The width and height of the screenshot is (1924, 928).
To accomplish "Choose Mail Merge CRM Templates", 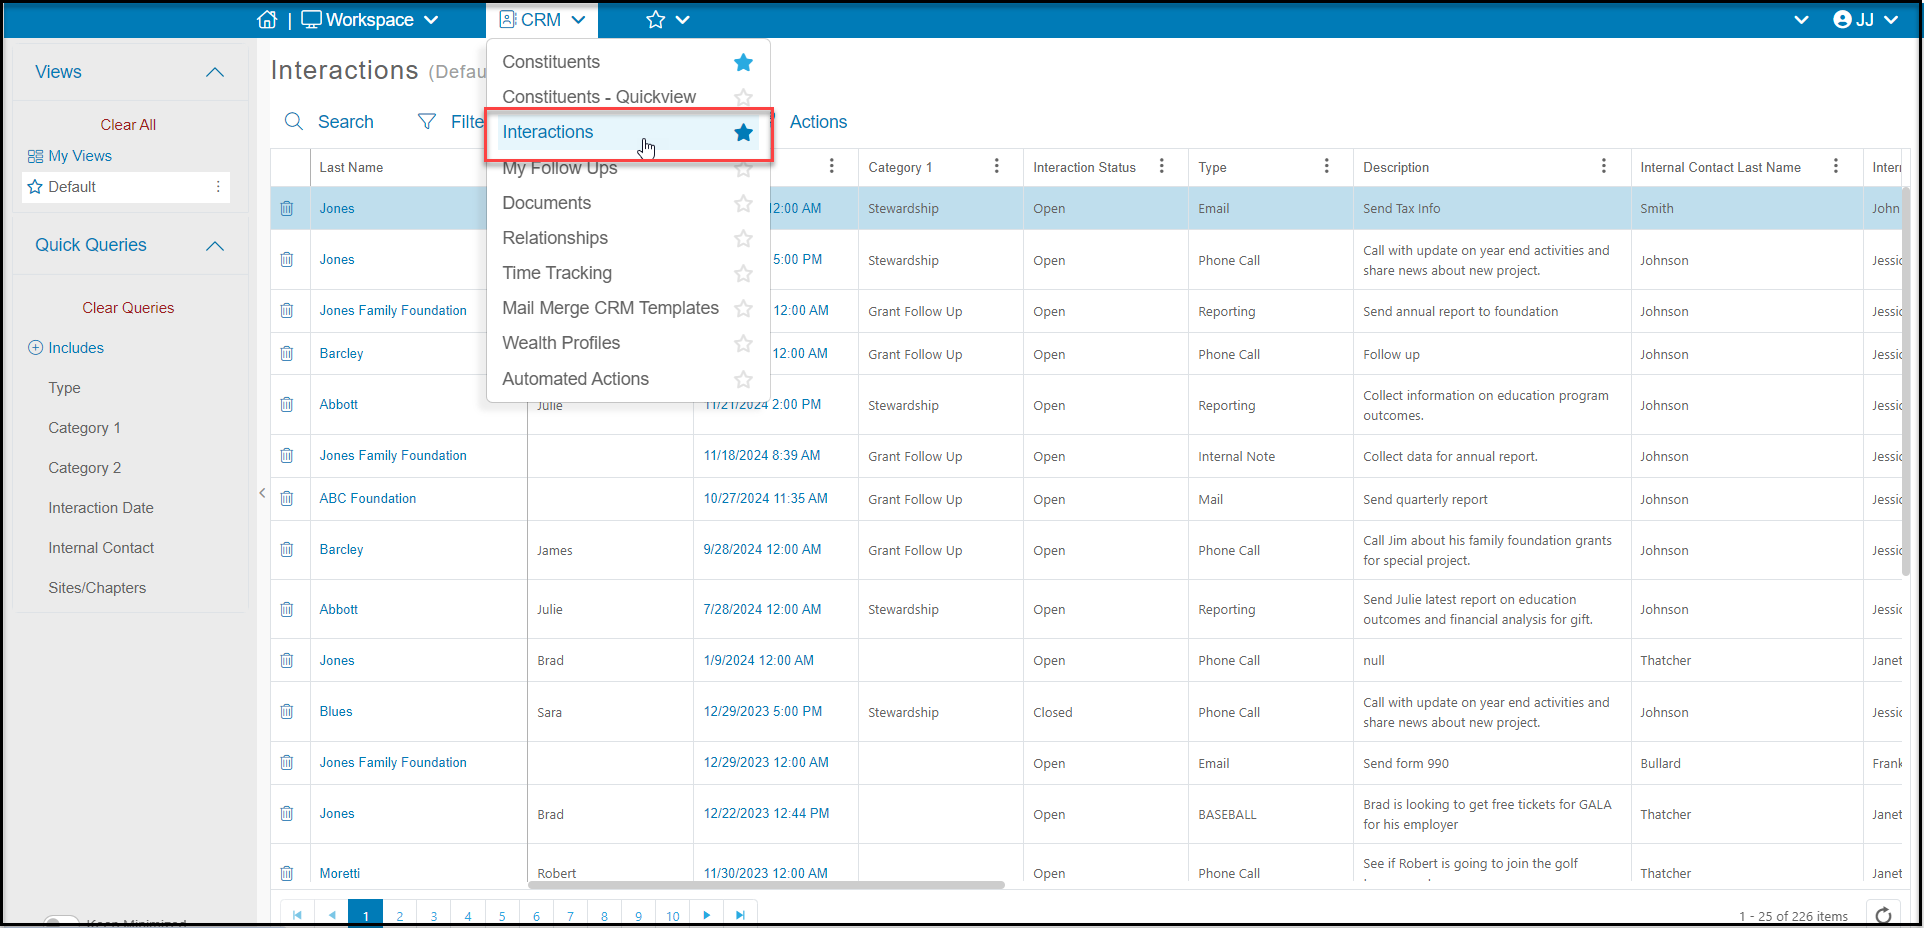I will pyautogui.click(x=610, y=308).
